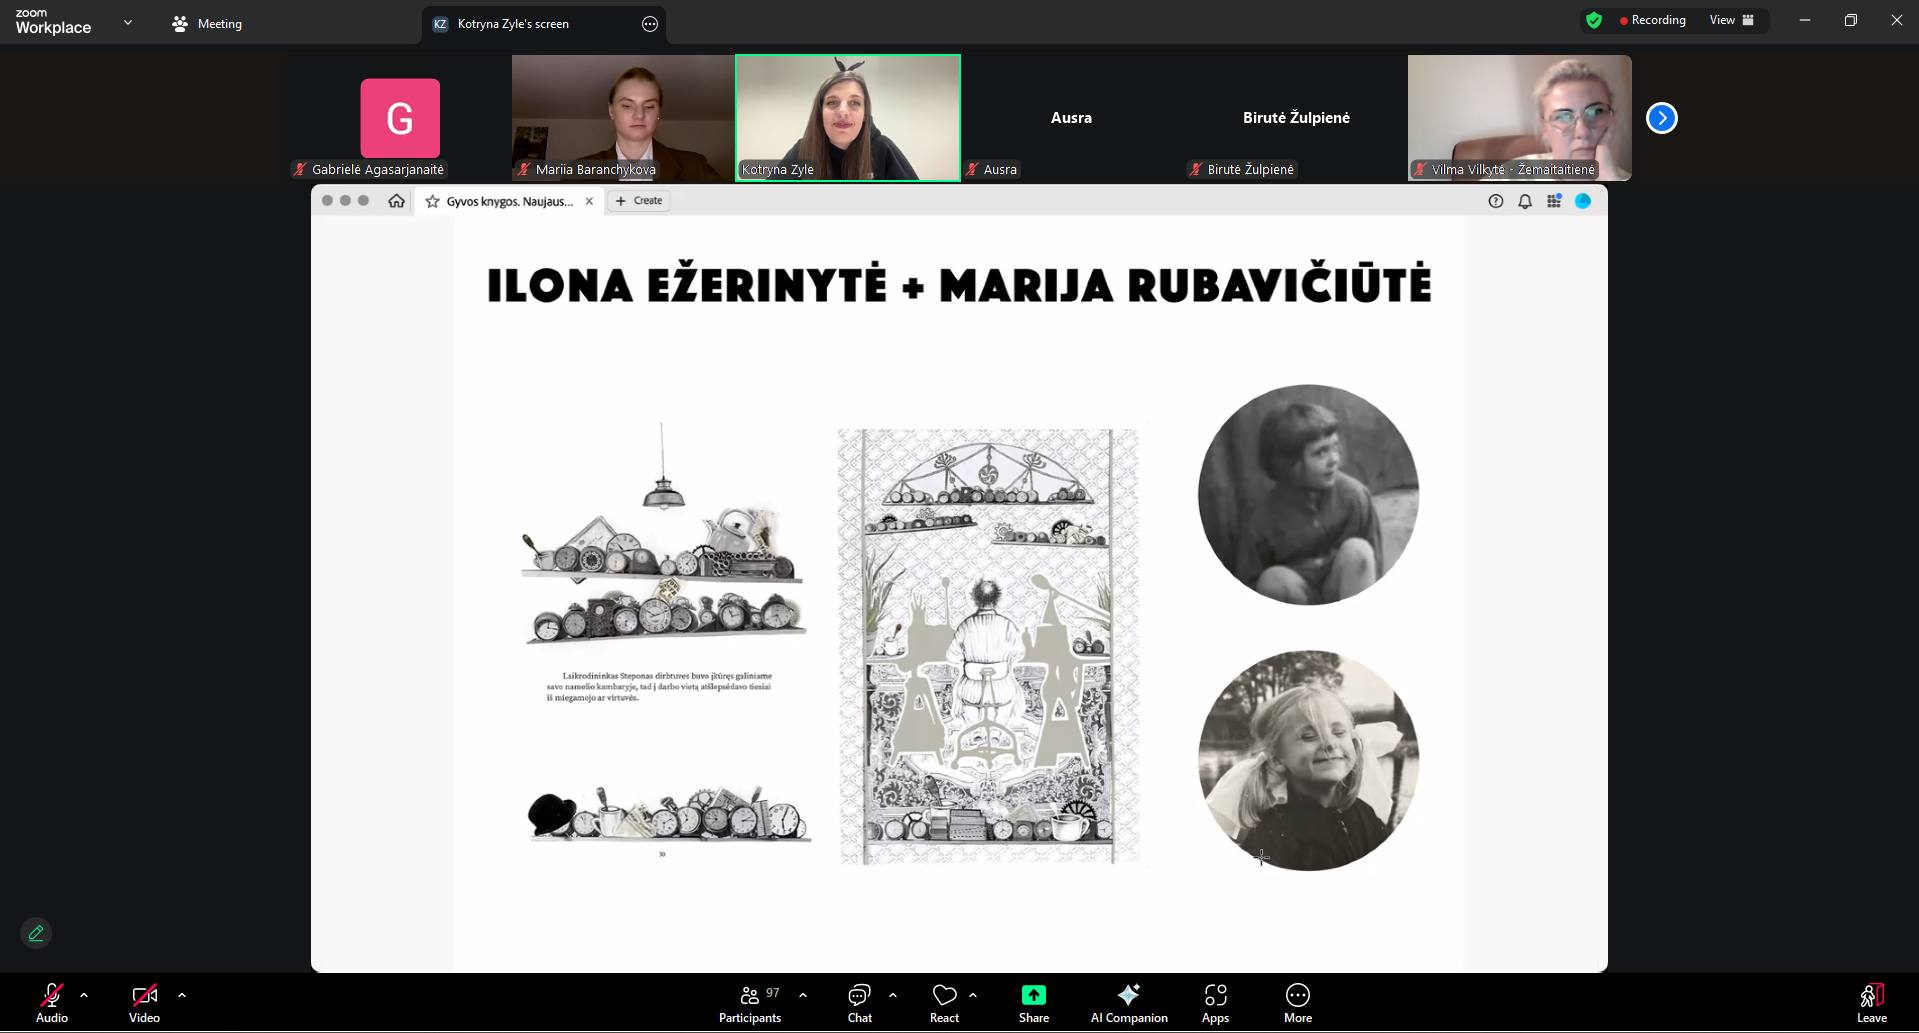This screenshot has height=1033, width=1919.
Task: Open the View layout menu
Action: (1731, 20)
